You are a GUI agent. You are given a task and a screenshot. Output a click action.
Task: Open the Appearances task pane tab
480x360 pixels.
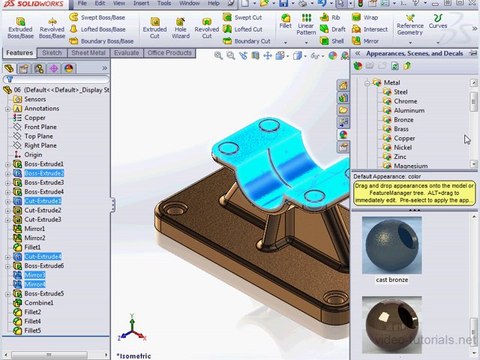(x=343, y=134)
